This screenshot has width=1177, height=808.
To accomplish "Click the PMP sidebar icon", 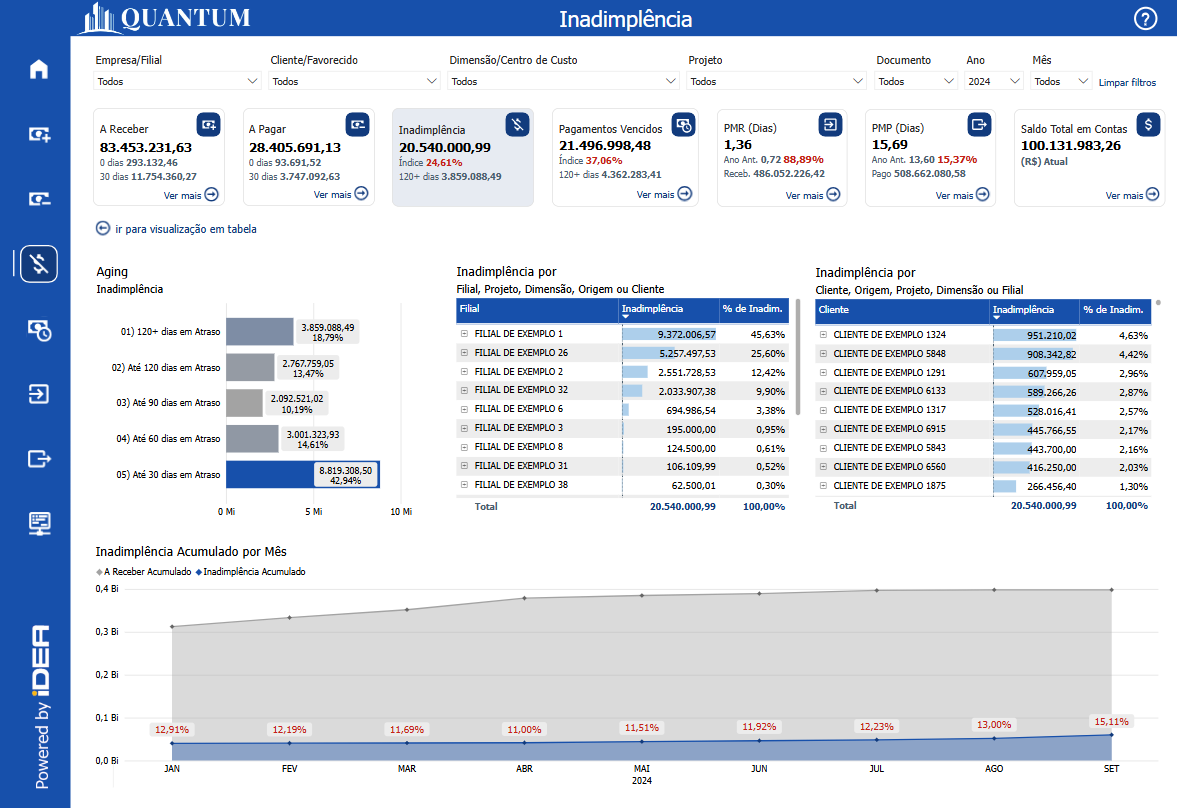I will pyautogui.click(x=39, y=459).
